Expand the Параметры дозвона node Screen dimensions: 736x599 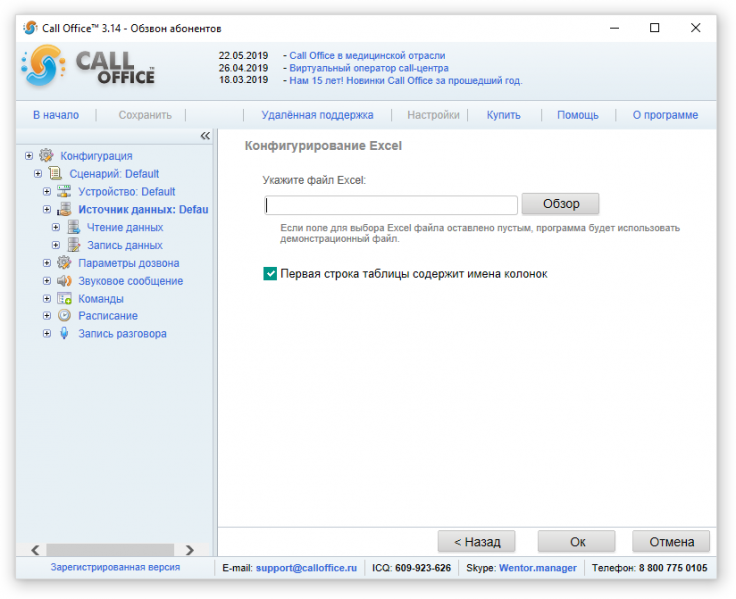(x=47, y=262)
